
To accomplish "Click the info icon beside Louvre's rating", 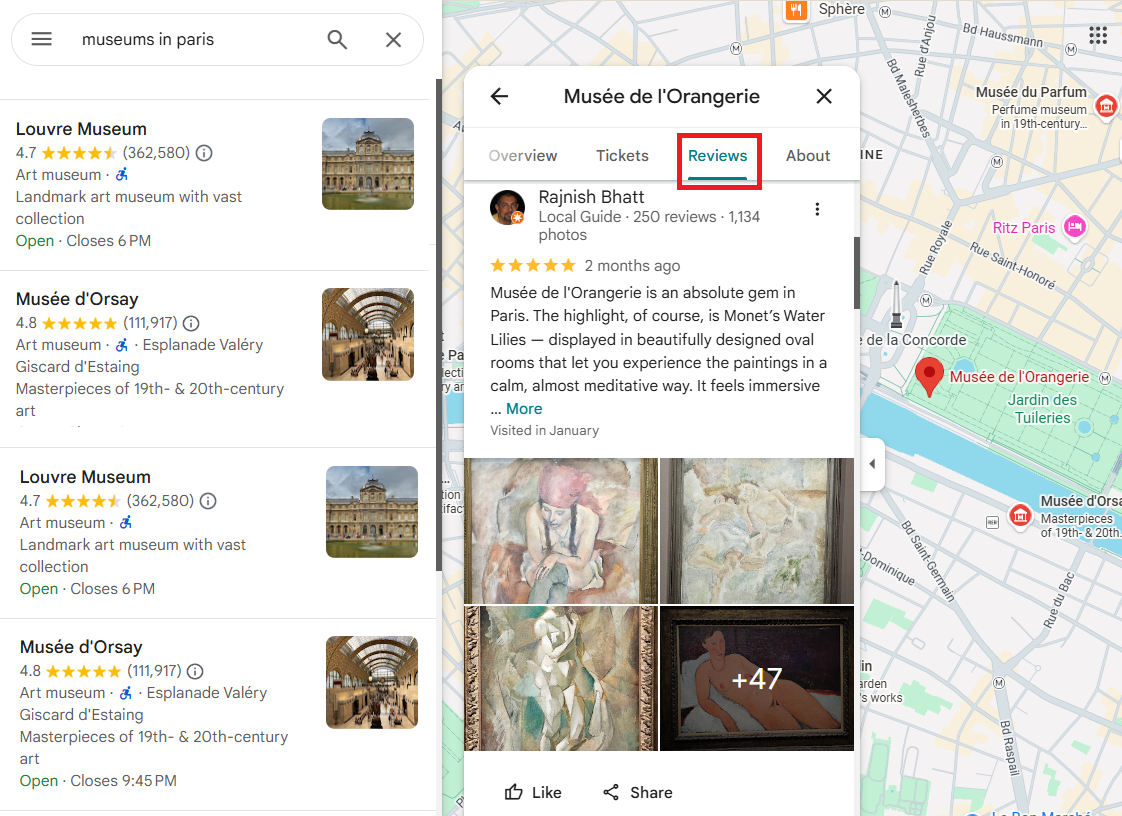I will coord(204,153).
